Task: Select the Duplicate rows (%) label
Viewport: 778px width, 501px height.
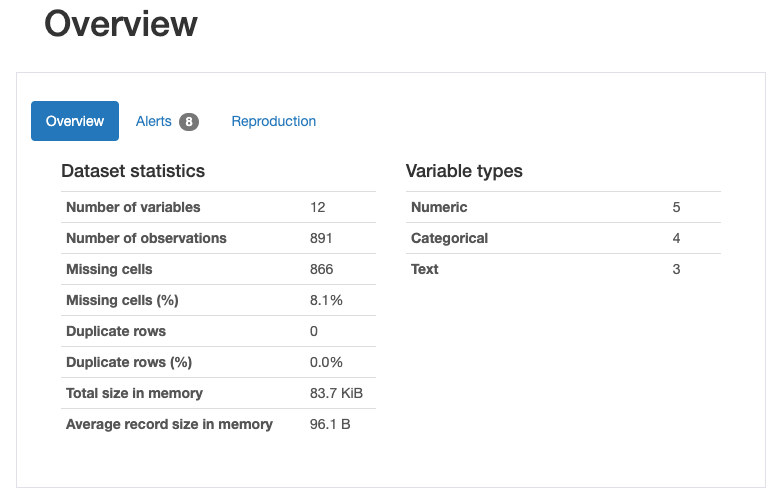Action: tap(129, 362)
